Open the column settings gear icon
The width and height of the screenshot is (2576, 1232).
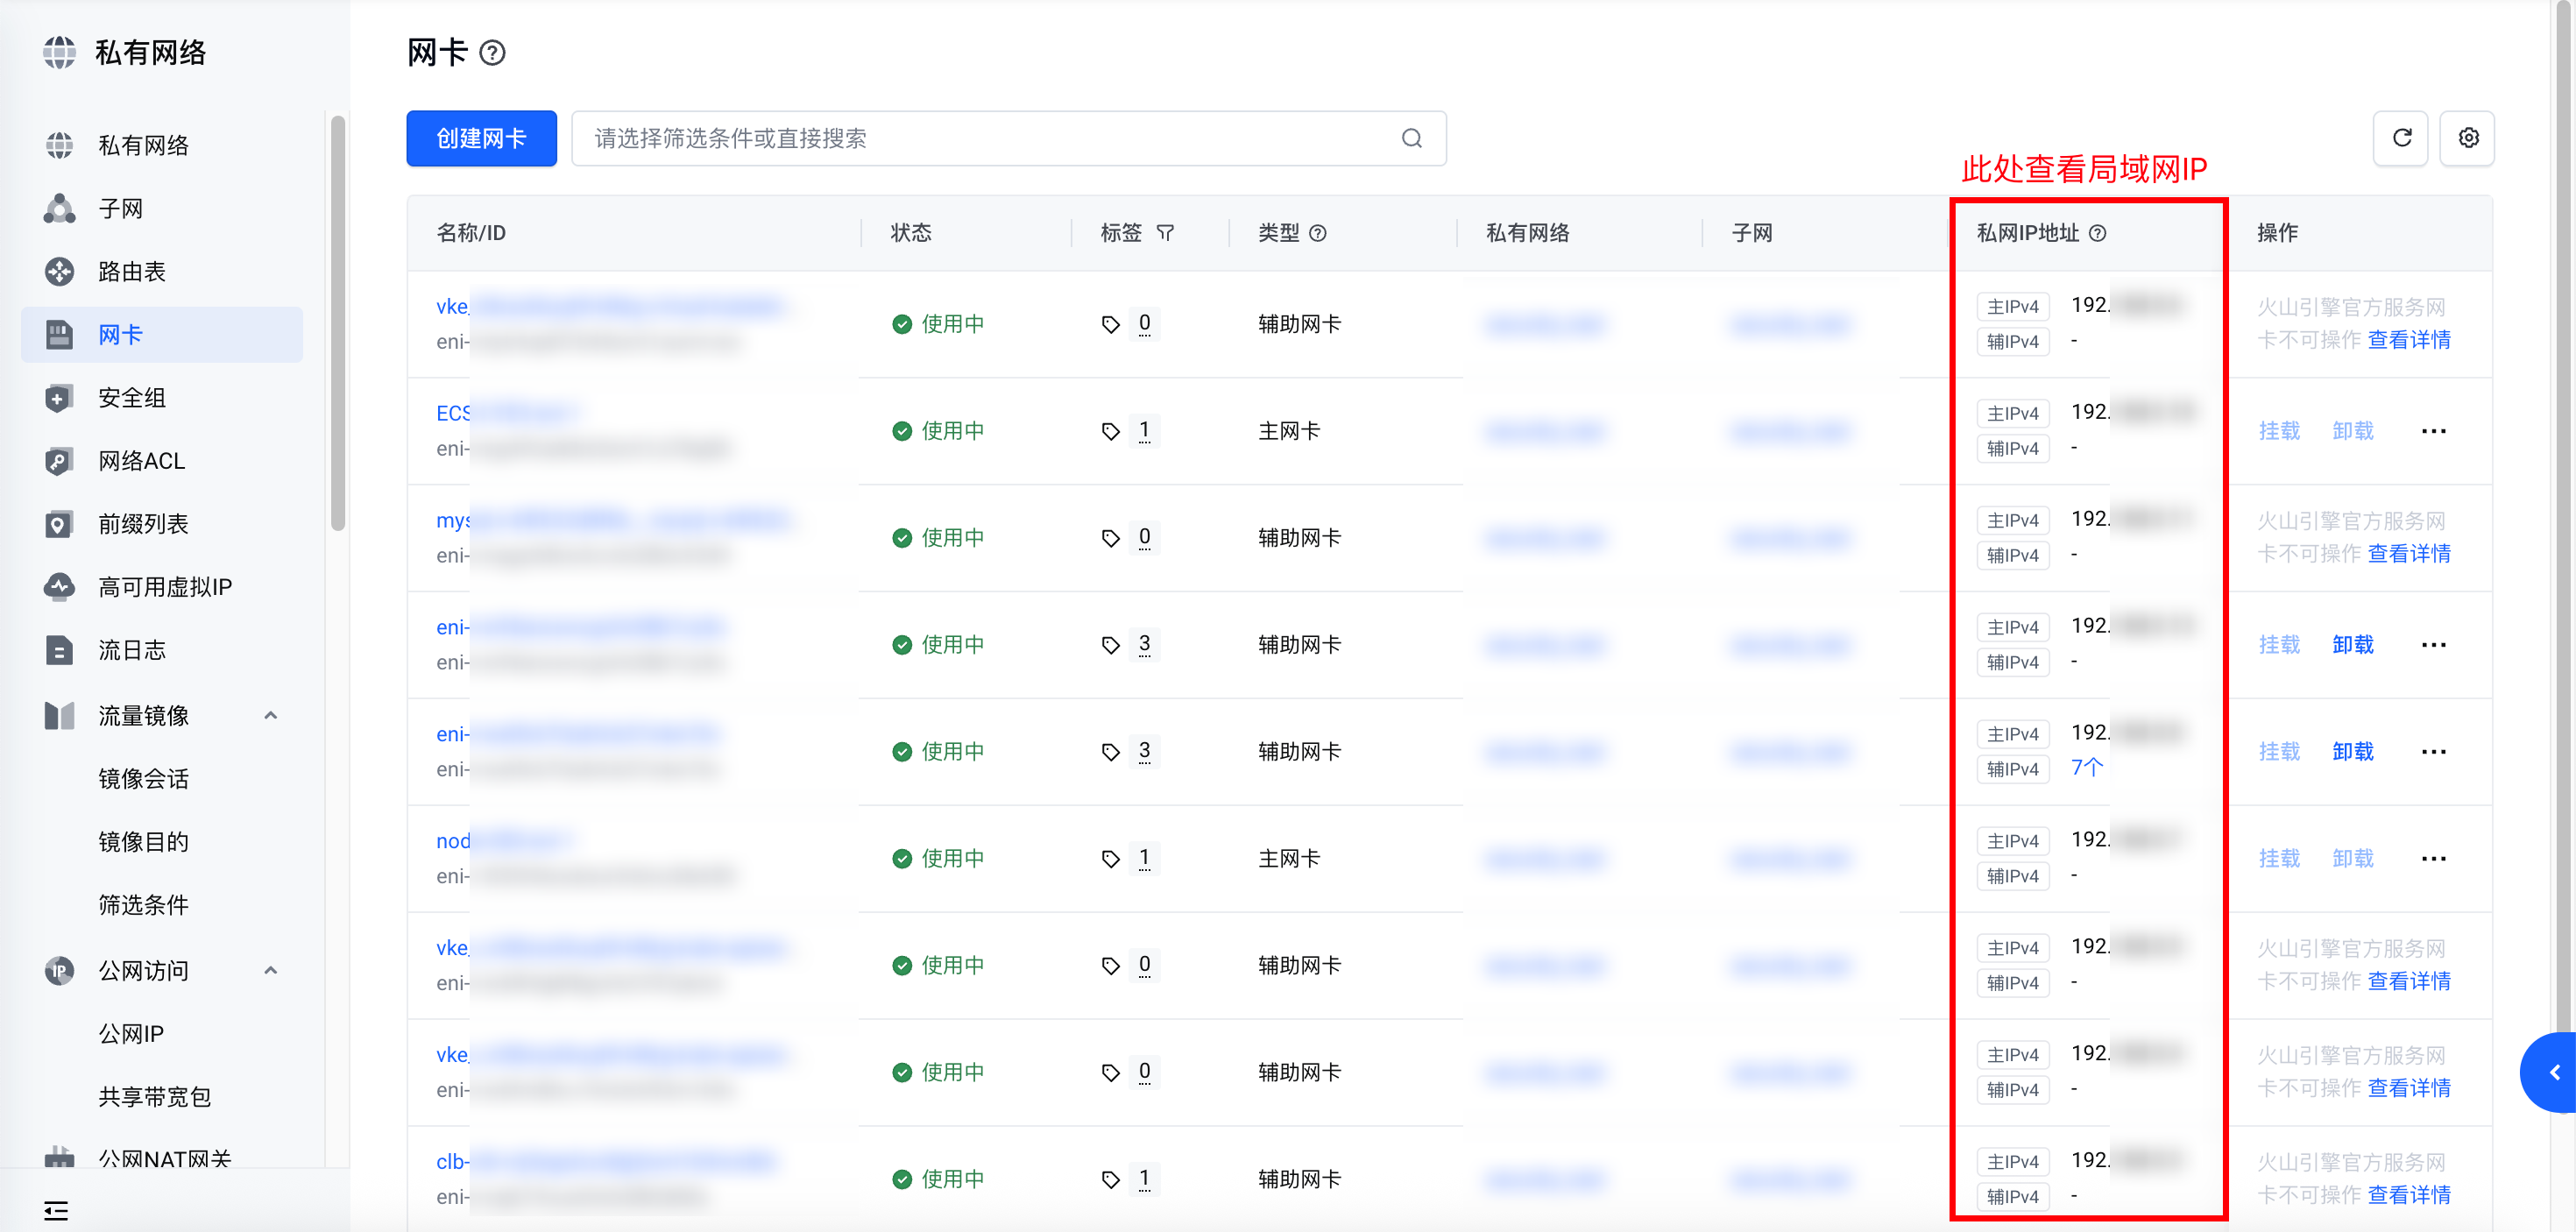pos(2468,138)
